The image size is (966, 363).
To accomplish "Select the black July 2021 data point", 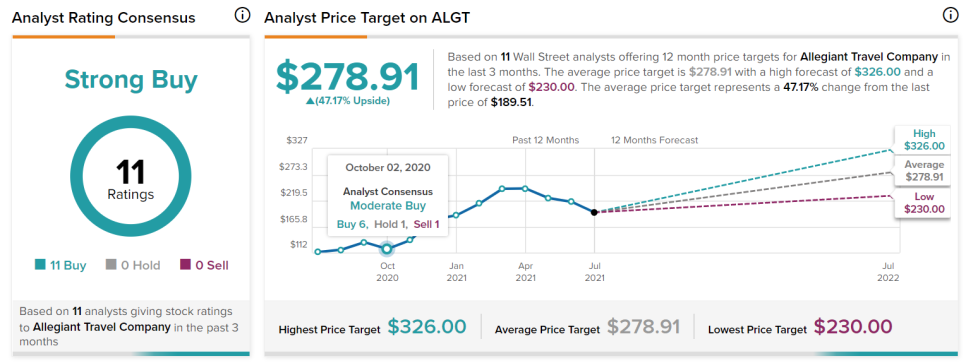I will (x=594, y=212).
